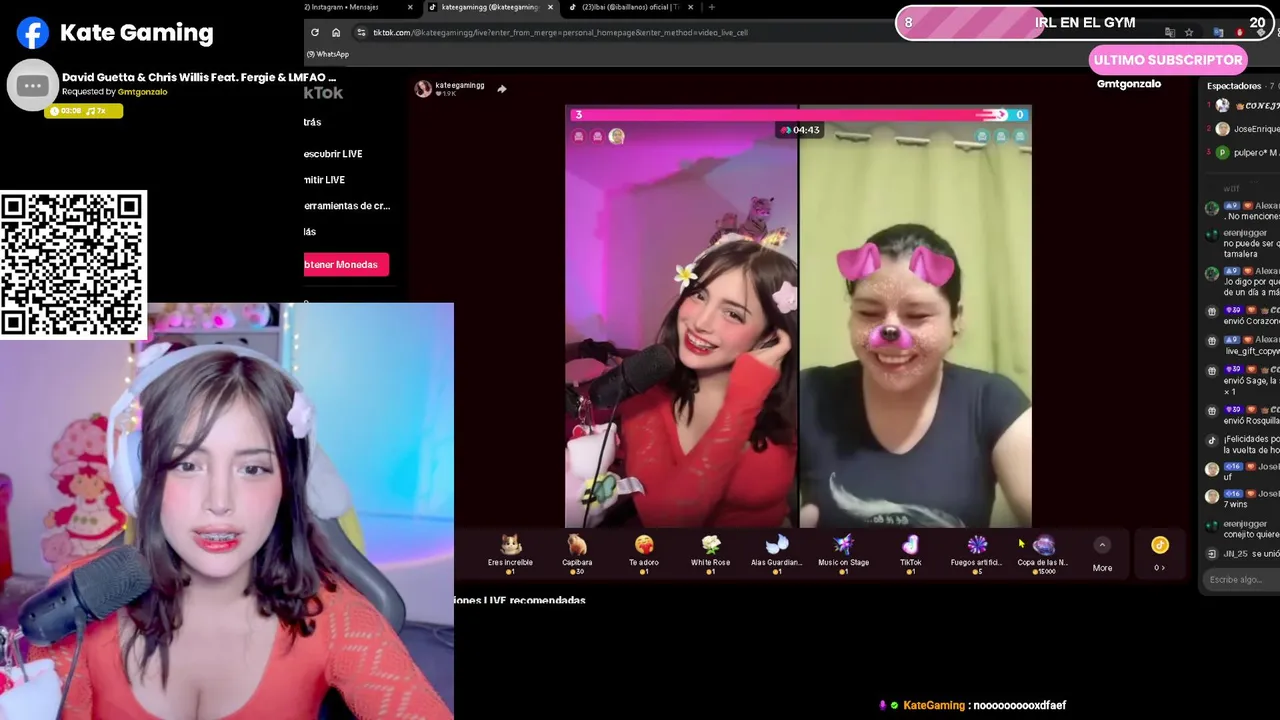Send the Copa de las N... gift

1043,553
